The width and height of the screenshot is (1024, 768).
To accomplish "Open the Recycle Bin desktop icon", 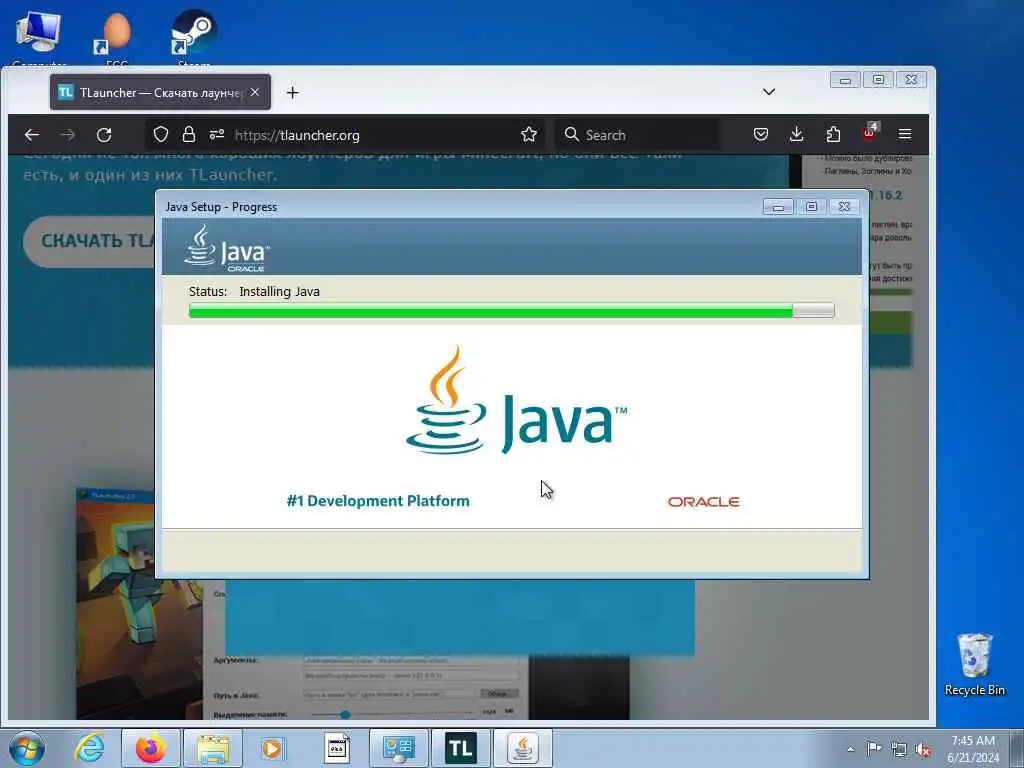I will click(x=974, y=664).
